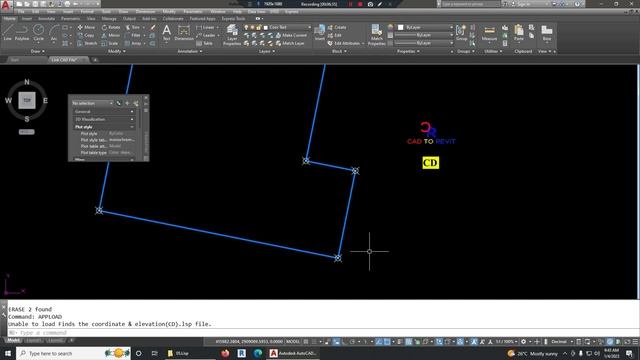Open the No selection dropdown in Properties palette

[92, 103]
